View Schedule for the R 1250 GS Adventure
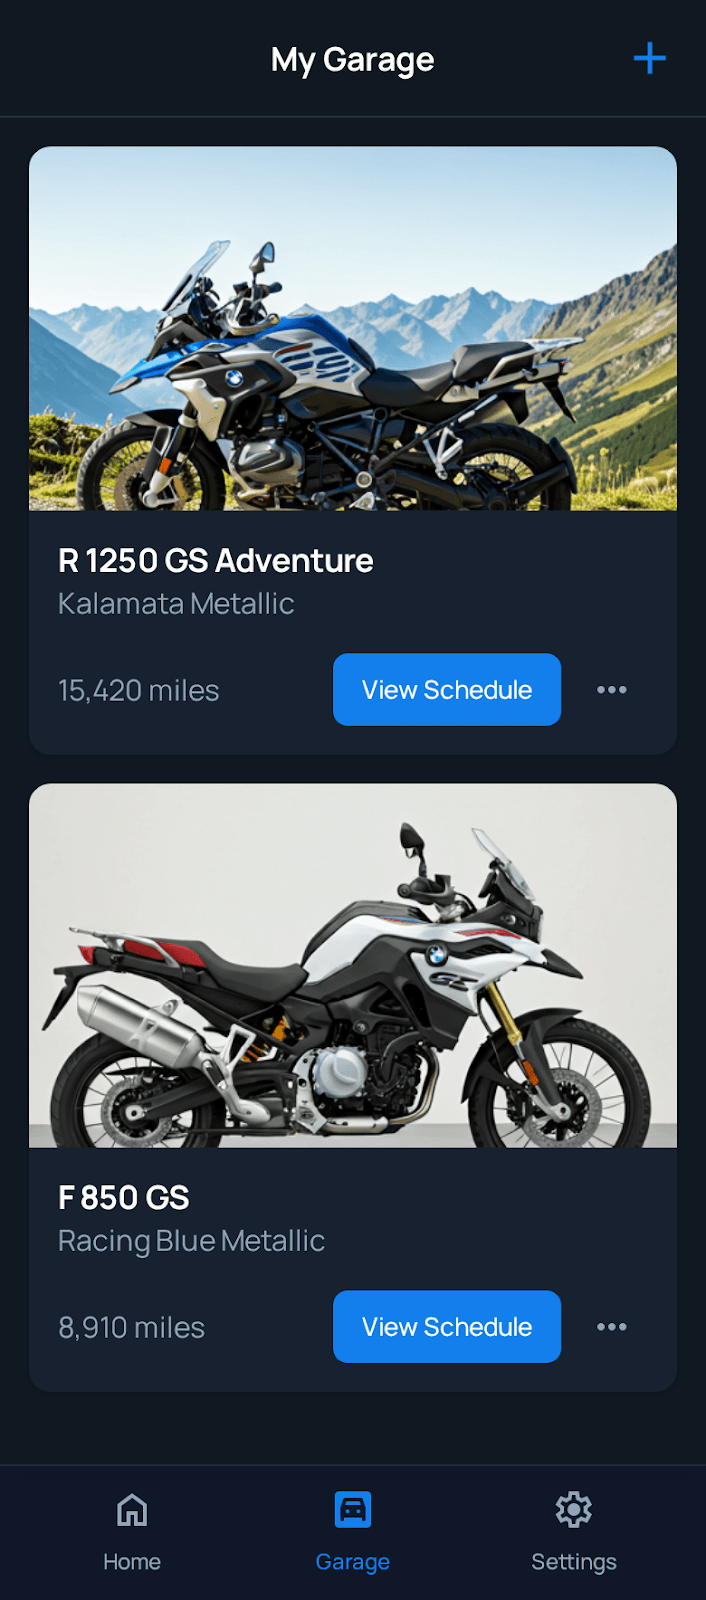The height and width of the screenshot is (1600, 706). (447, 689)
